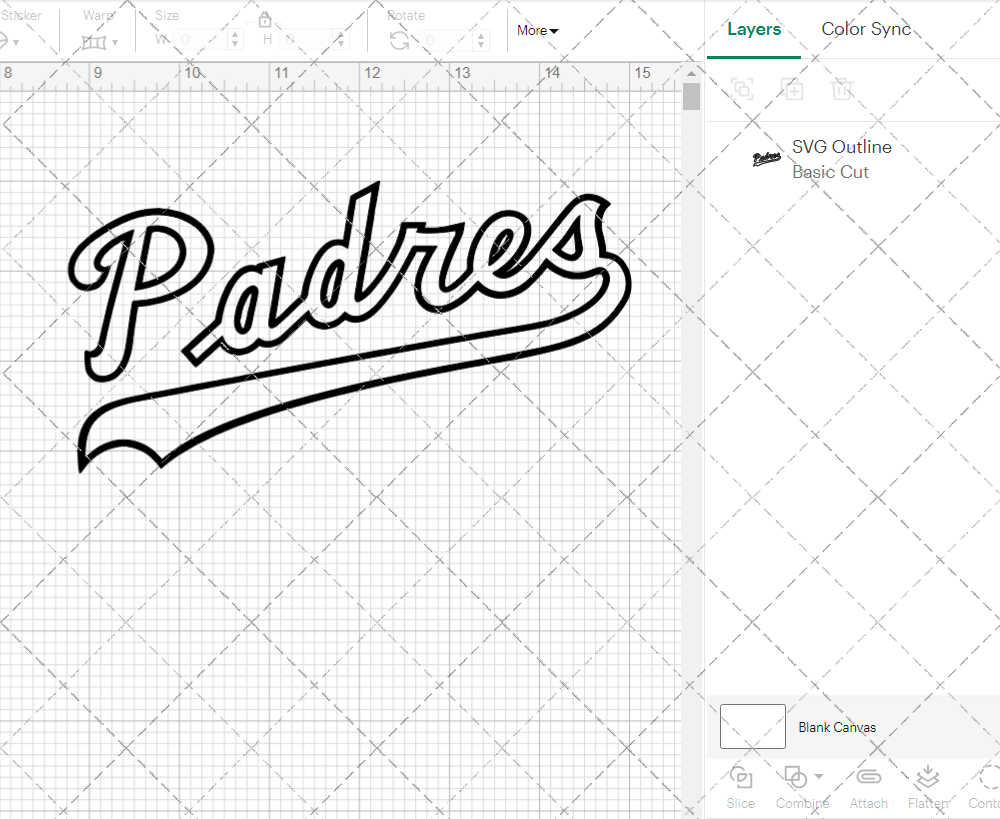Switch to the Layers tab

[x=754, y=30]
